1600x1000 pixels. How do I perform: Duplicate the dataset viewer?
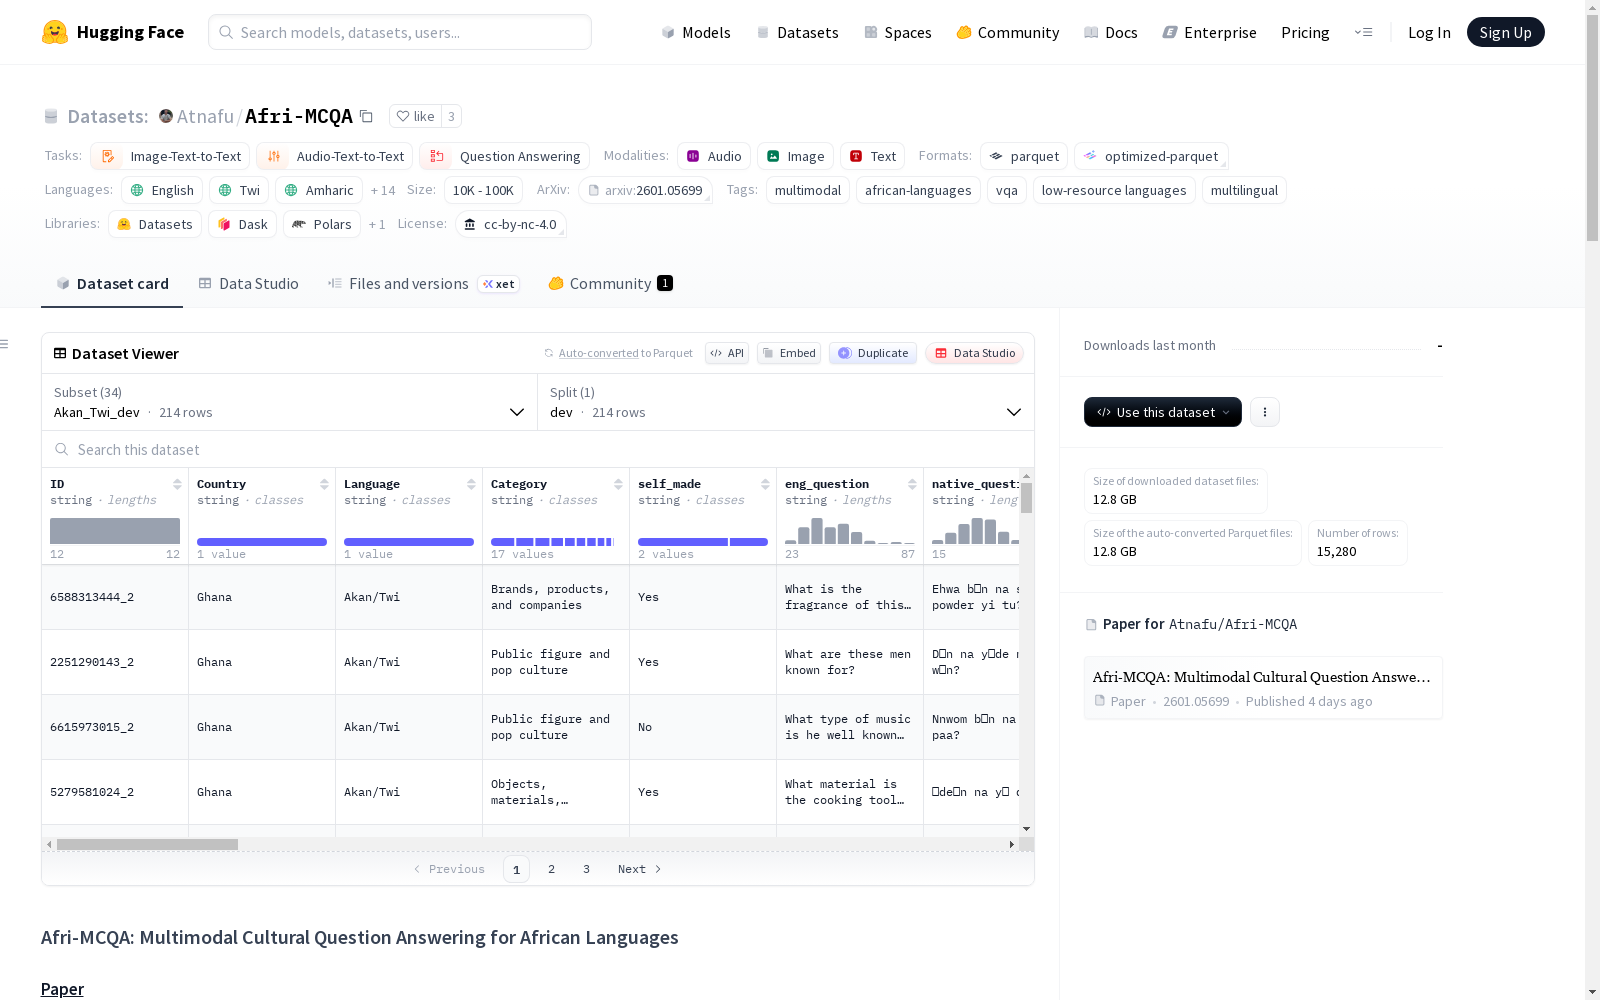pyautogui.click(x=873, y=353)
